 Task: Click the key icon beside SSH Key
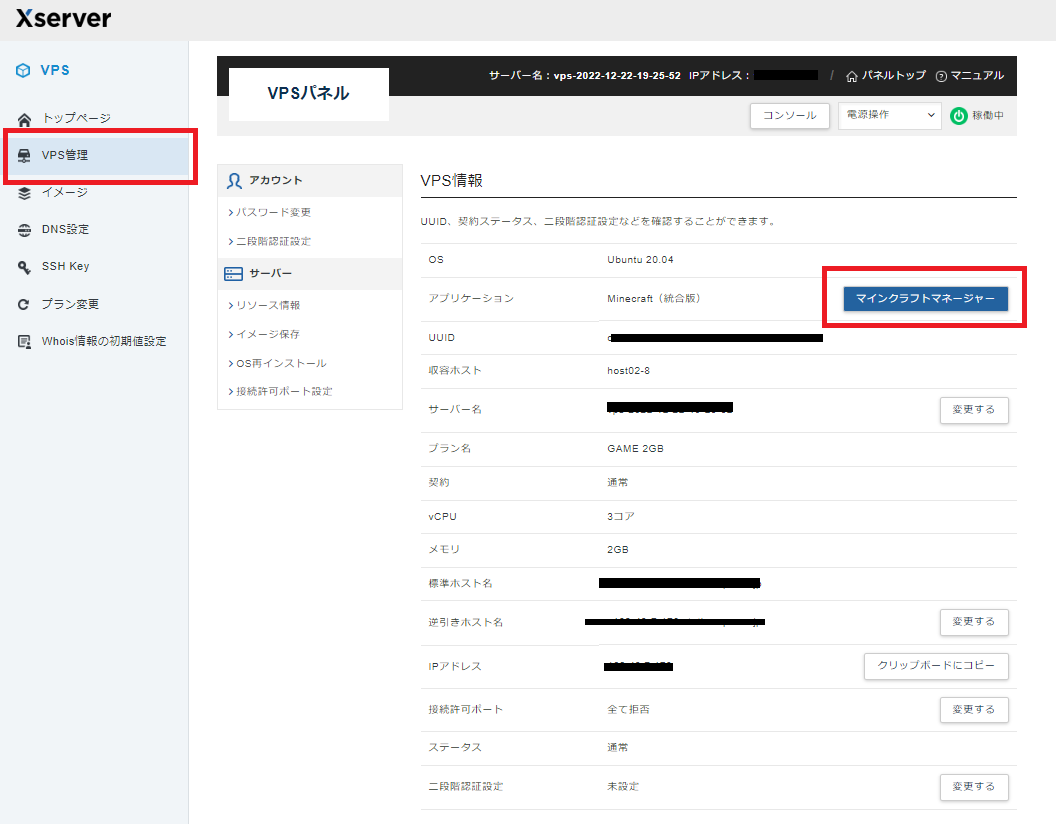tap(25, 266)
